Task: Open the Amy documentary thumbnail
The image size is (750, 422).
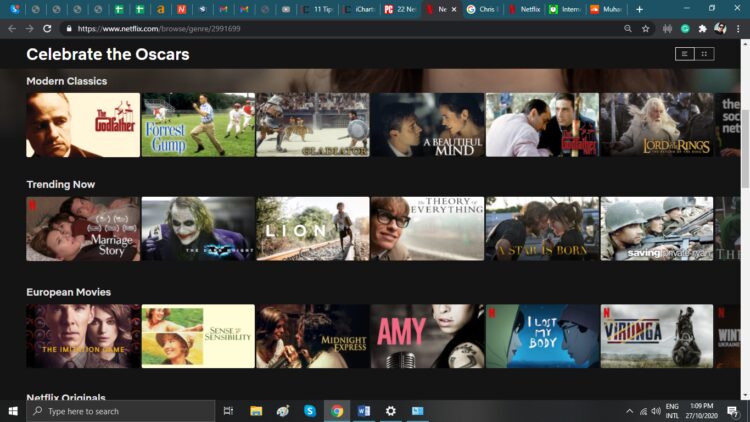Action: coord(428,336)
